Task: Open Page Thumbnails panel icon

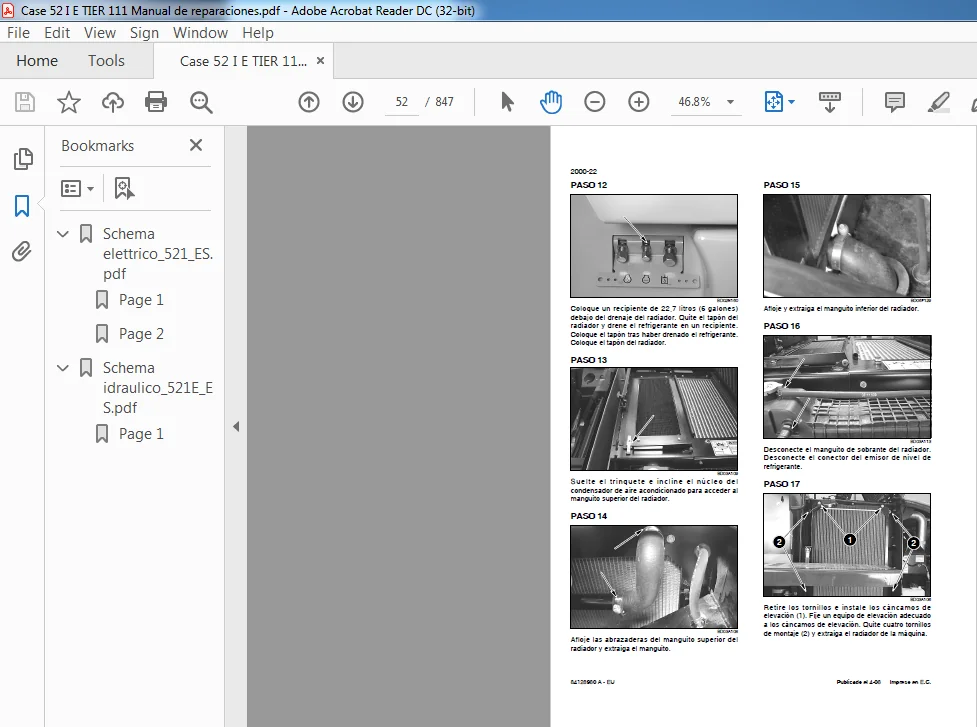Action: pyautogui.click(x=22, y=159)
